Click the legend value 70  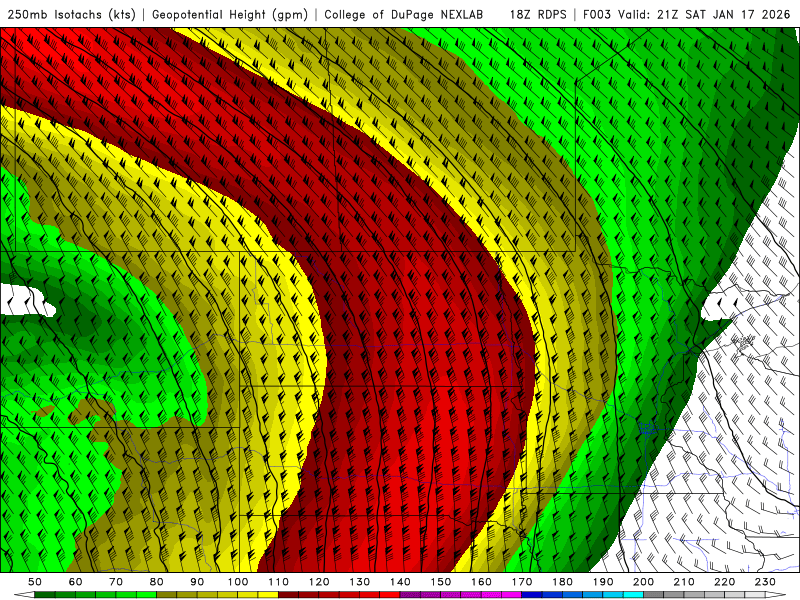click(116, 582)
